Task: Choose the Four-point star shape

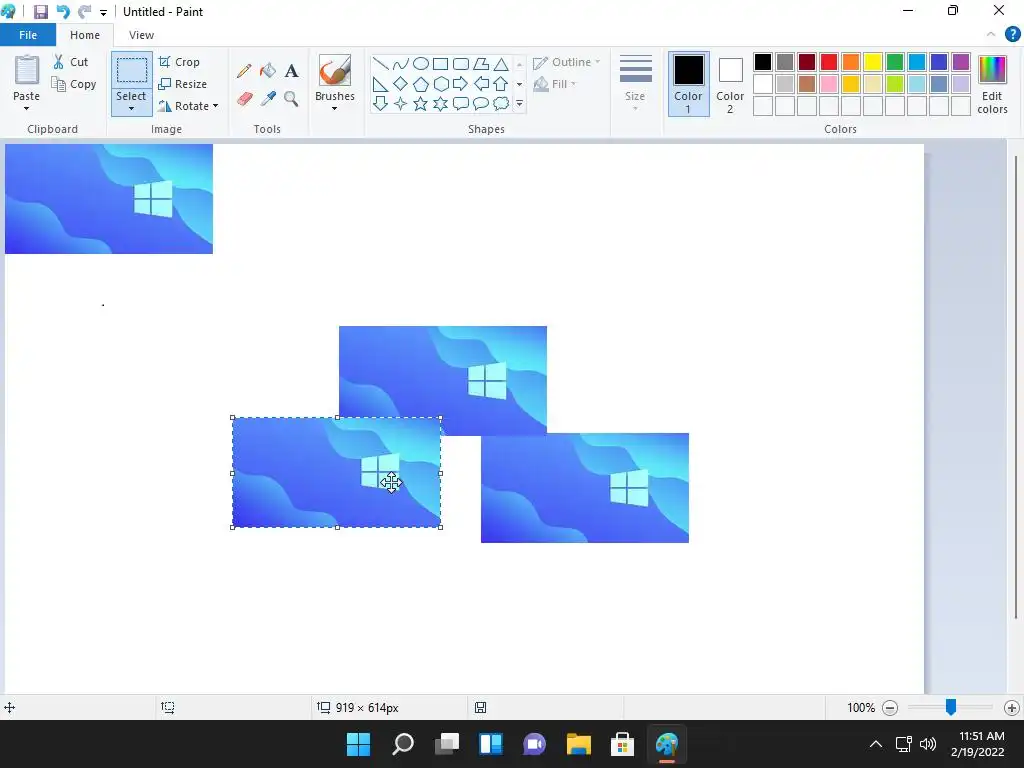Action: point(400,104)
